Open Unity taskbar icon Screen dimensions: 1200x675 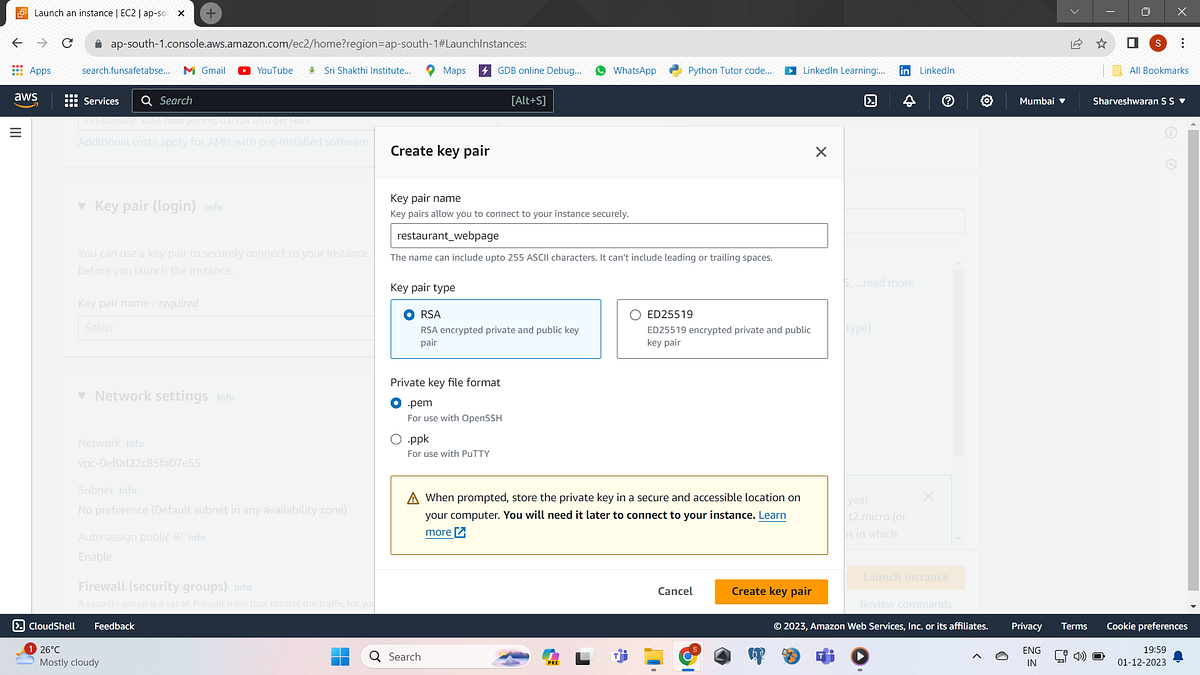(x=722, y=656)
